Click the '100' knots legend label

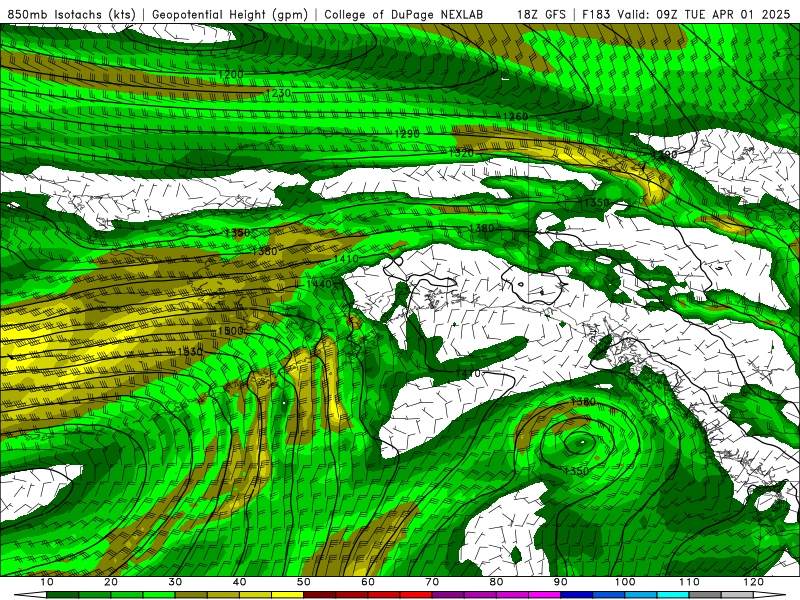click(x=624, y=582)
